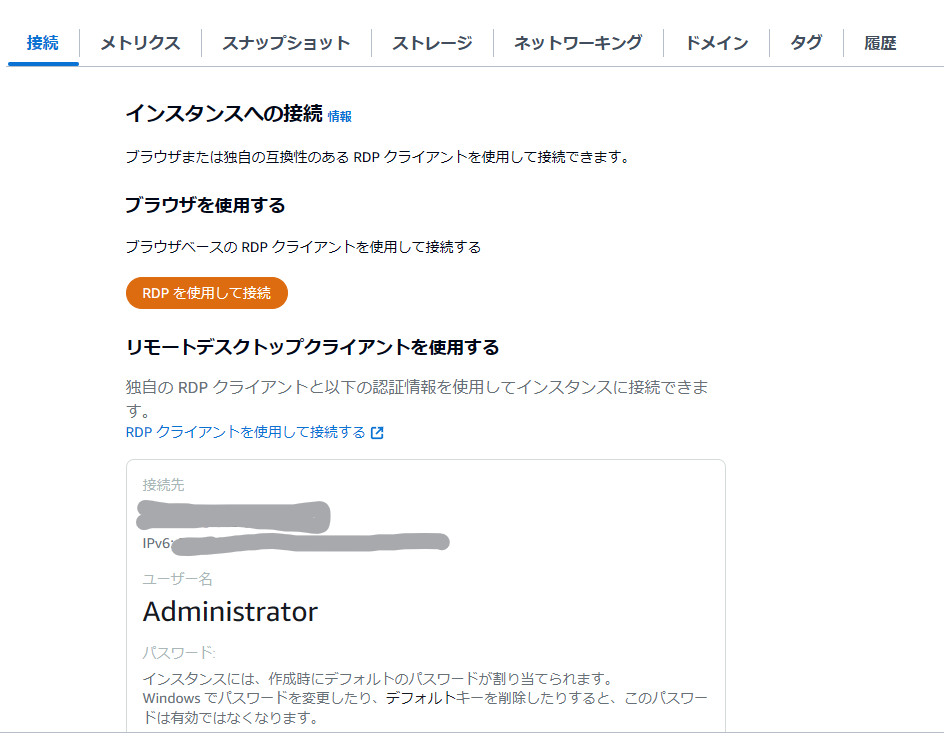Click the 情報 link beside the heading
Screen dimensions: 944x735
coord(340,116)
